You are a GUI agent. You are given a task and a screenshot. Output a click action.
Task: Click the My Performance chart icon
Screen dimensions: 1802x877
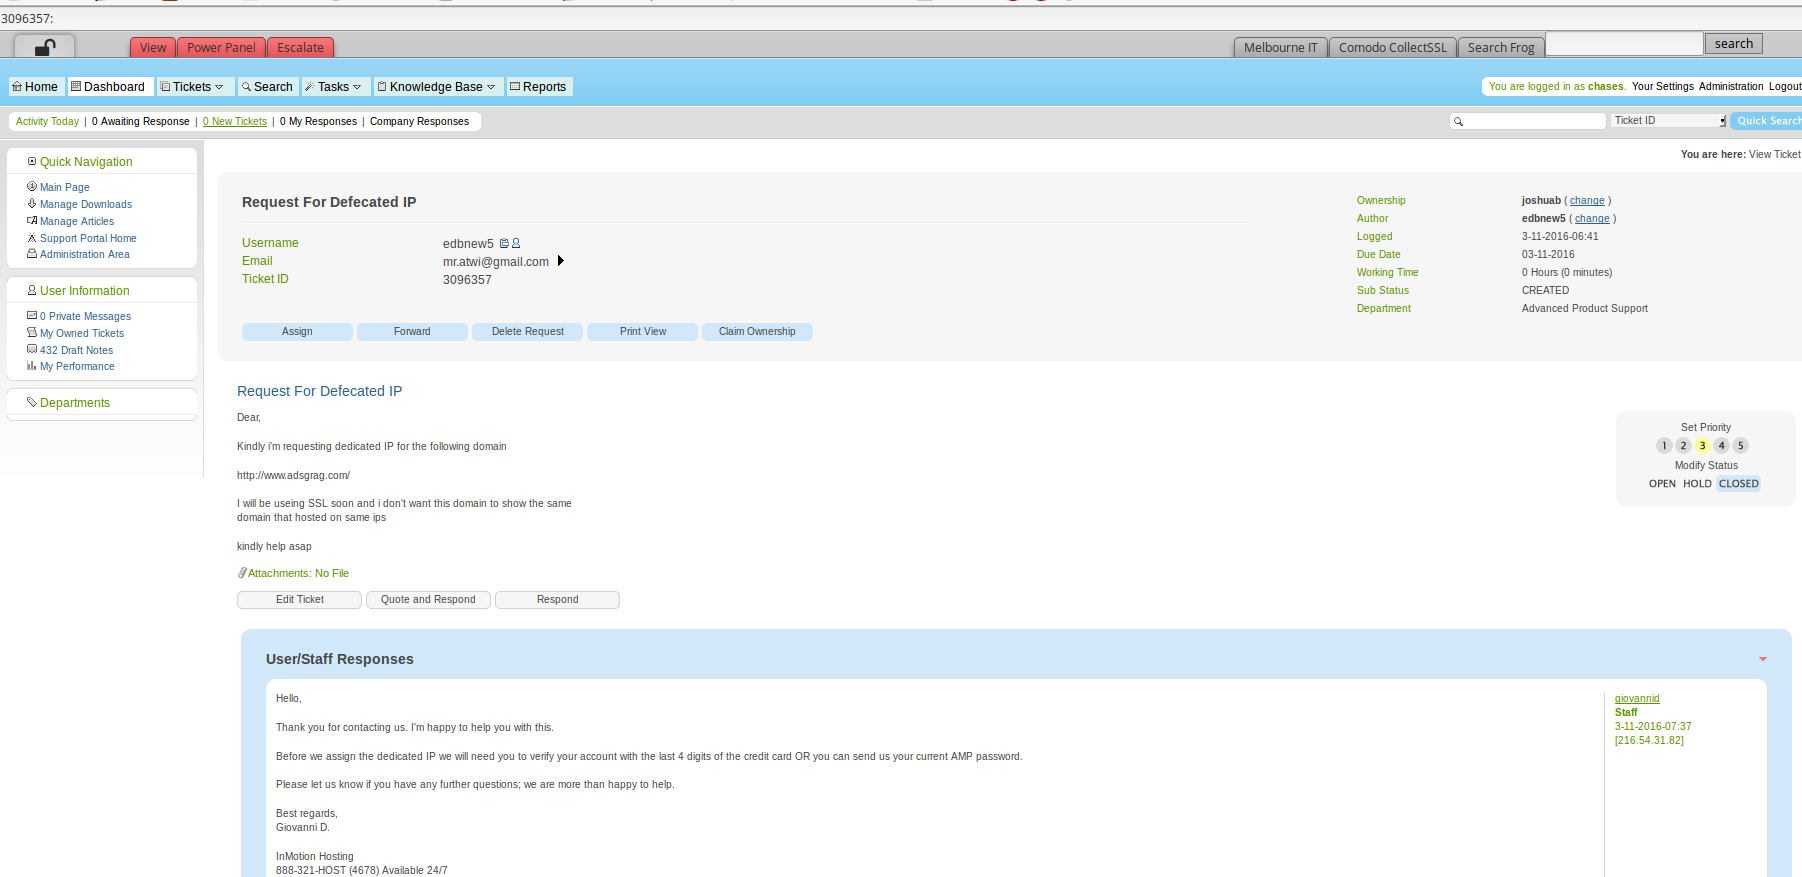click(32, 366)
